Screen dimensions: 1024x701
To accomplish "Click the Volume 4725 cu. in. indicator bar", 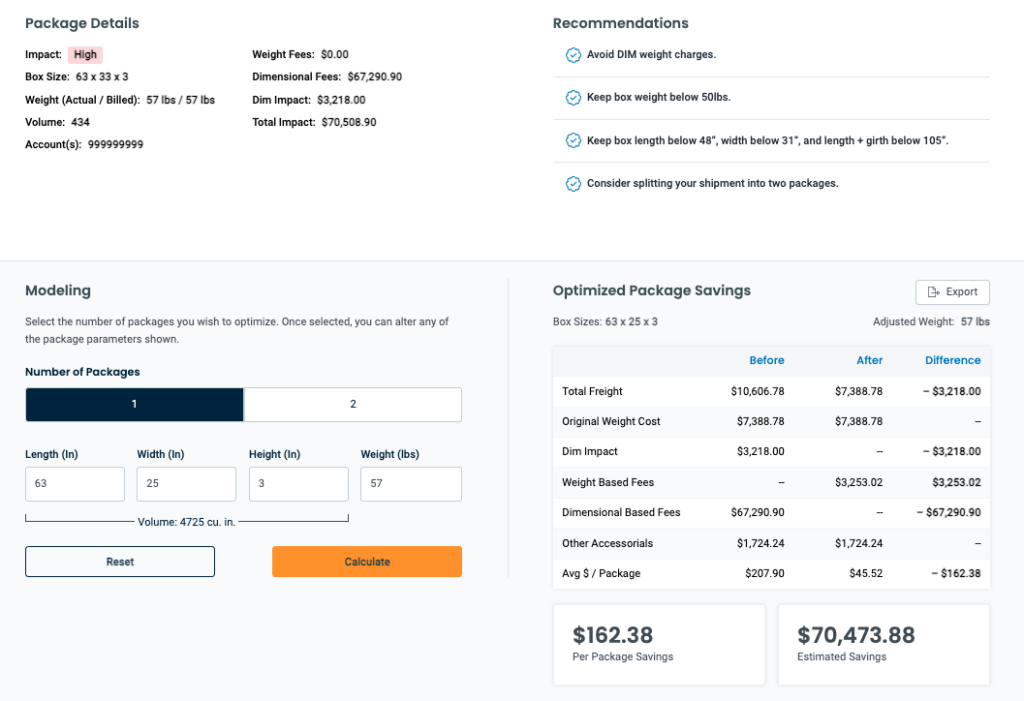I will [187, 518].
